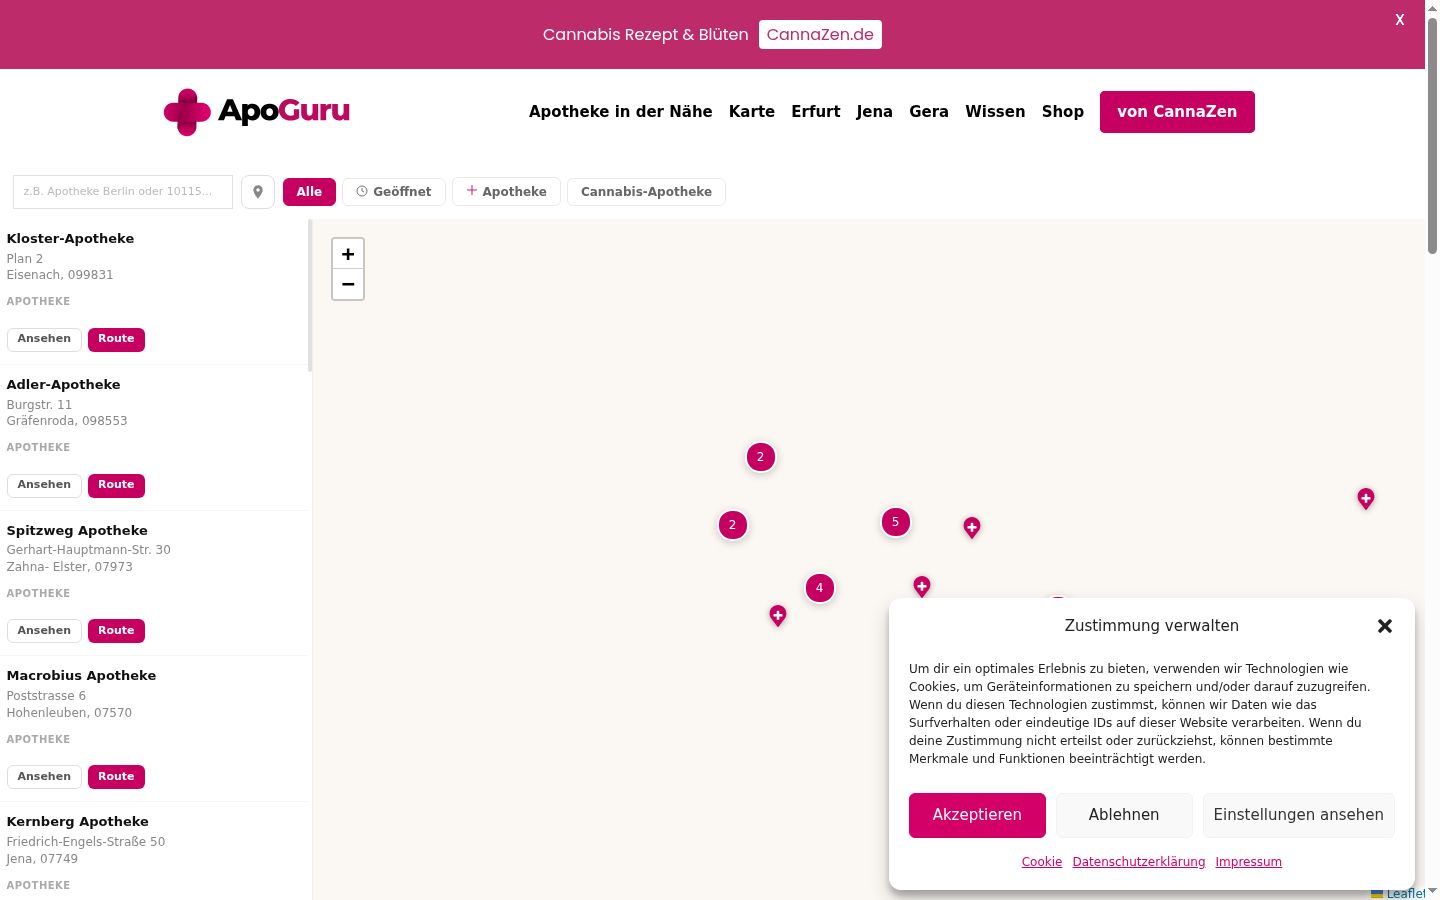Click the Adler-Apotheke title
The width and height of the screenshot is (1440, 900).
point(63,385)
